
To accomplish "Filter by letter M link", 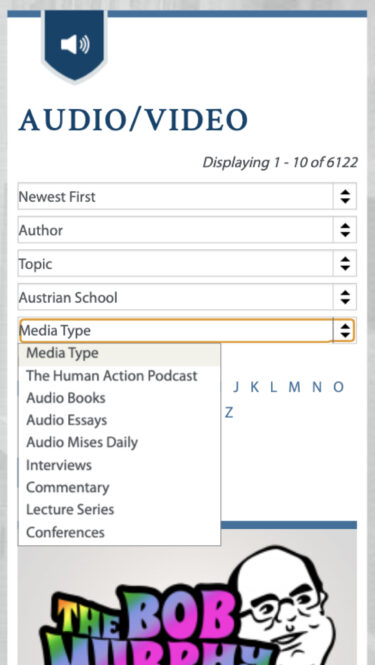I will pos(294,387).
